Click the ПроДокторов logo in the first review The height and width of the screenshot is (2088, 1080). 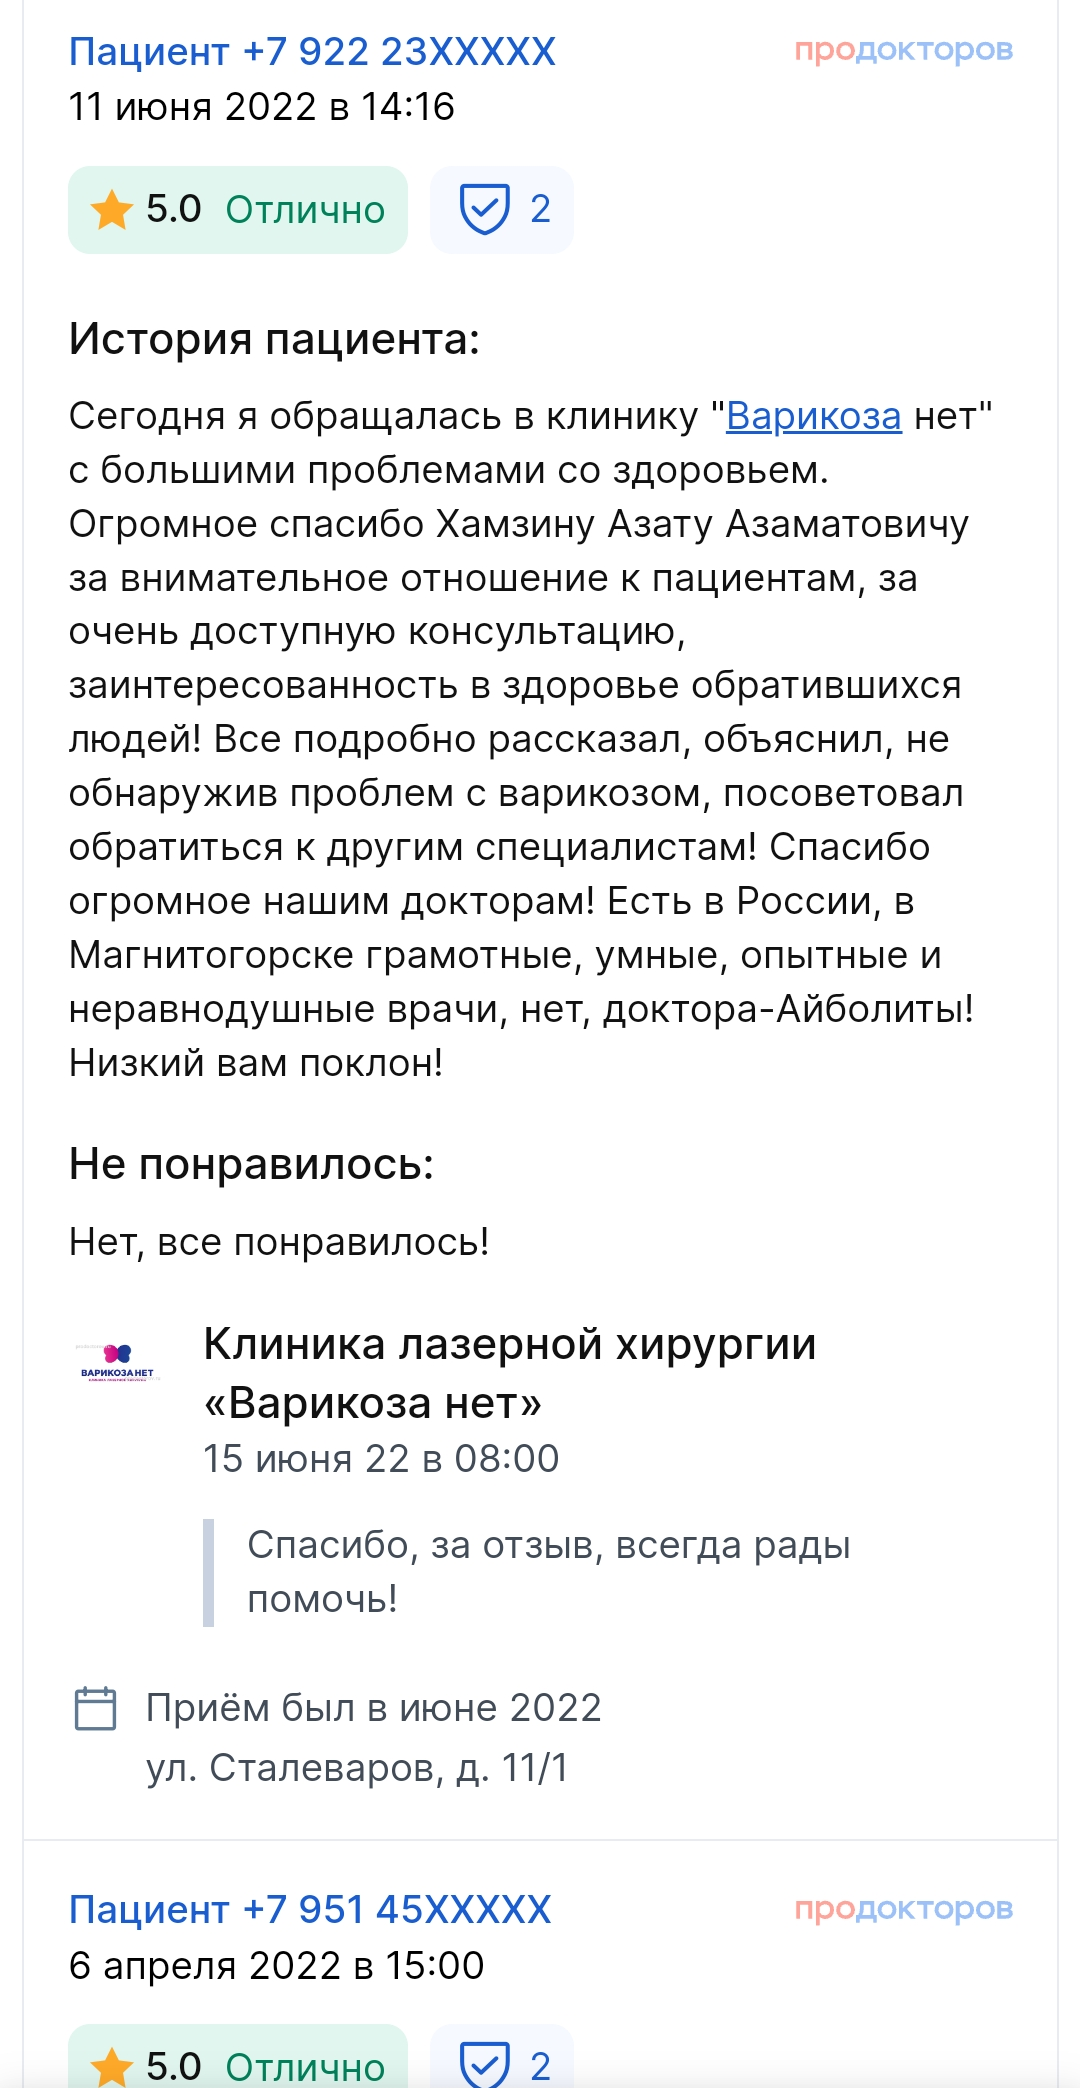pos(903,50)
